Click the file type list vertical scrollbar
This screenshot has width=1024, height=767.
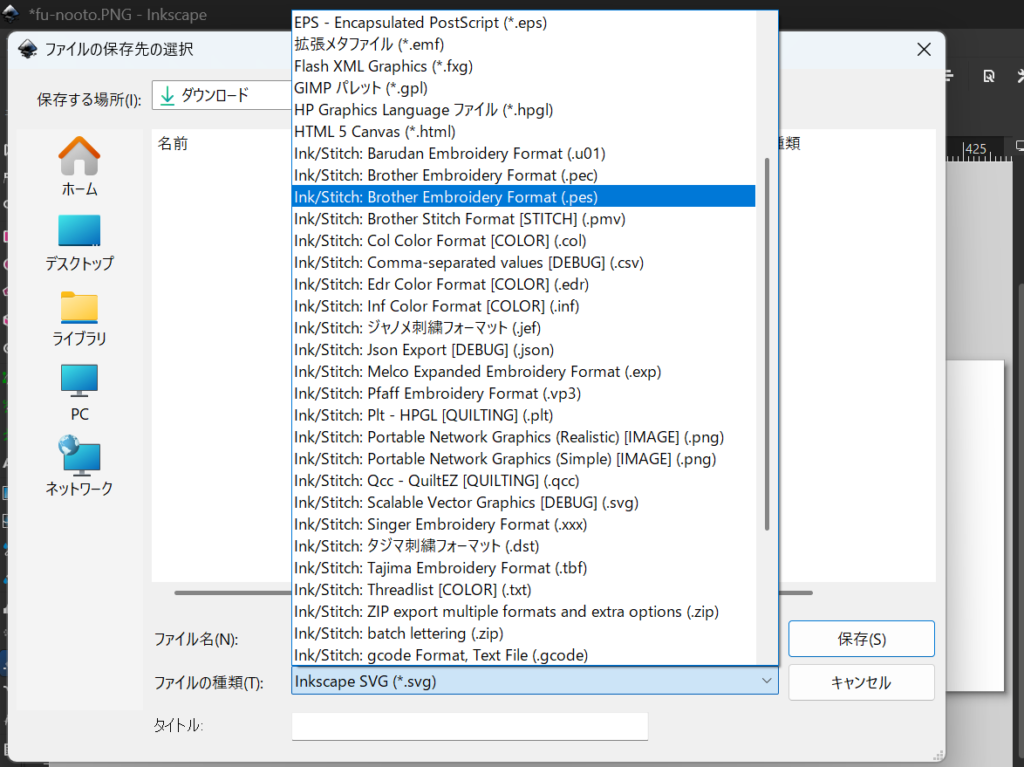767,340
